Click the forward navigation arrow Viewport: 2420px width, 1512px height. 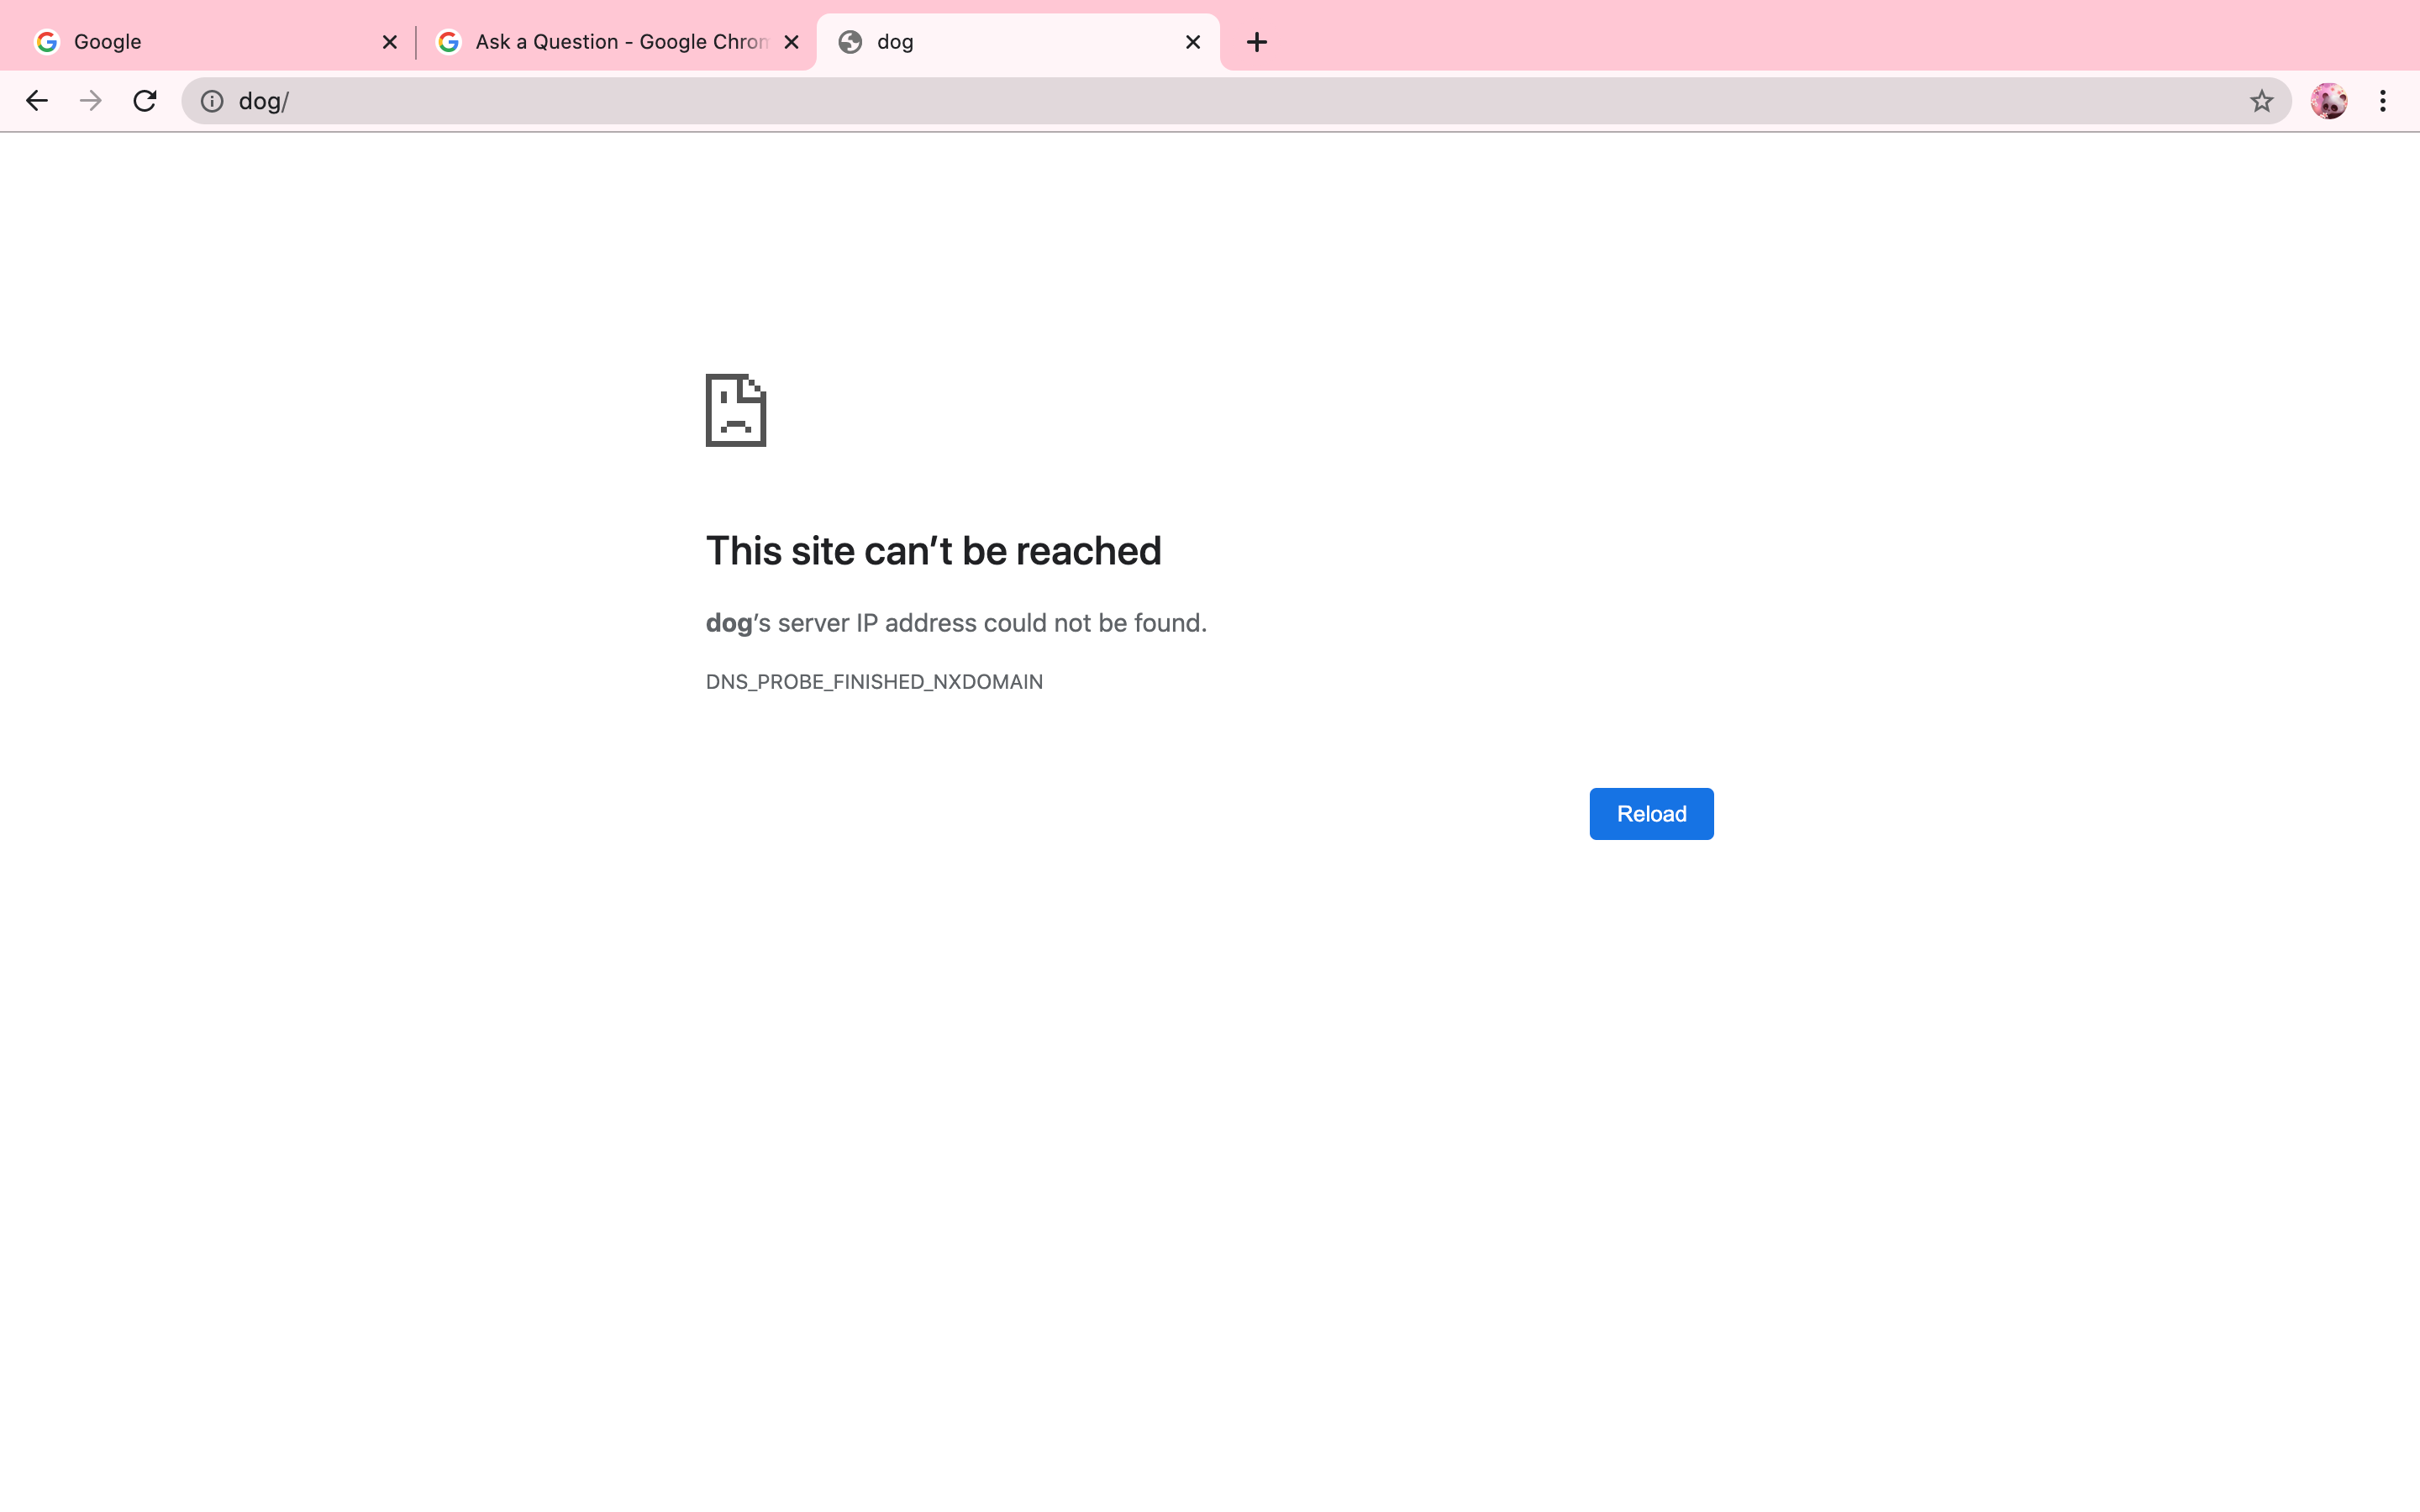coord(91,101)
